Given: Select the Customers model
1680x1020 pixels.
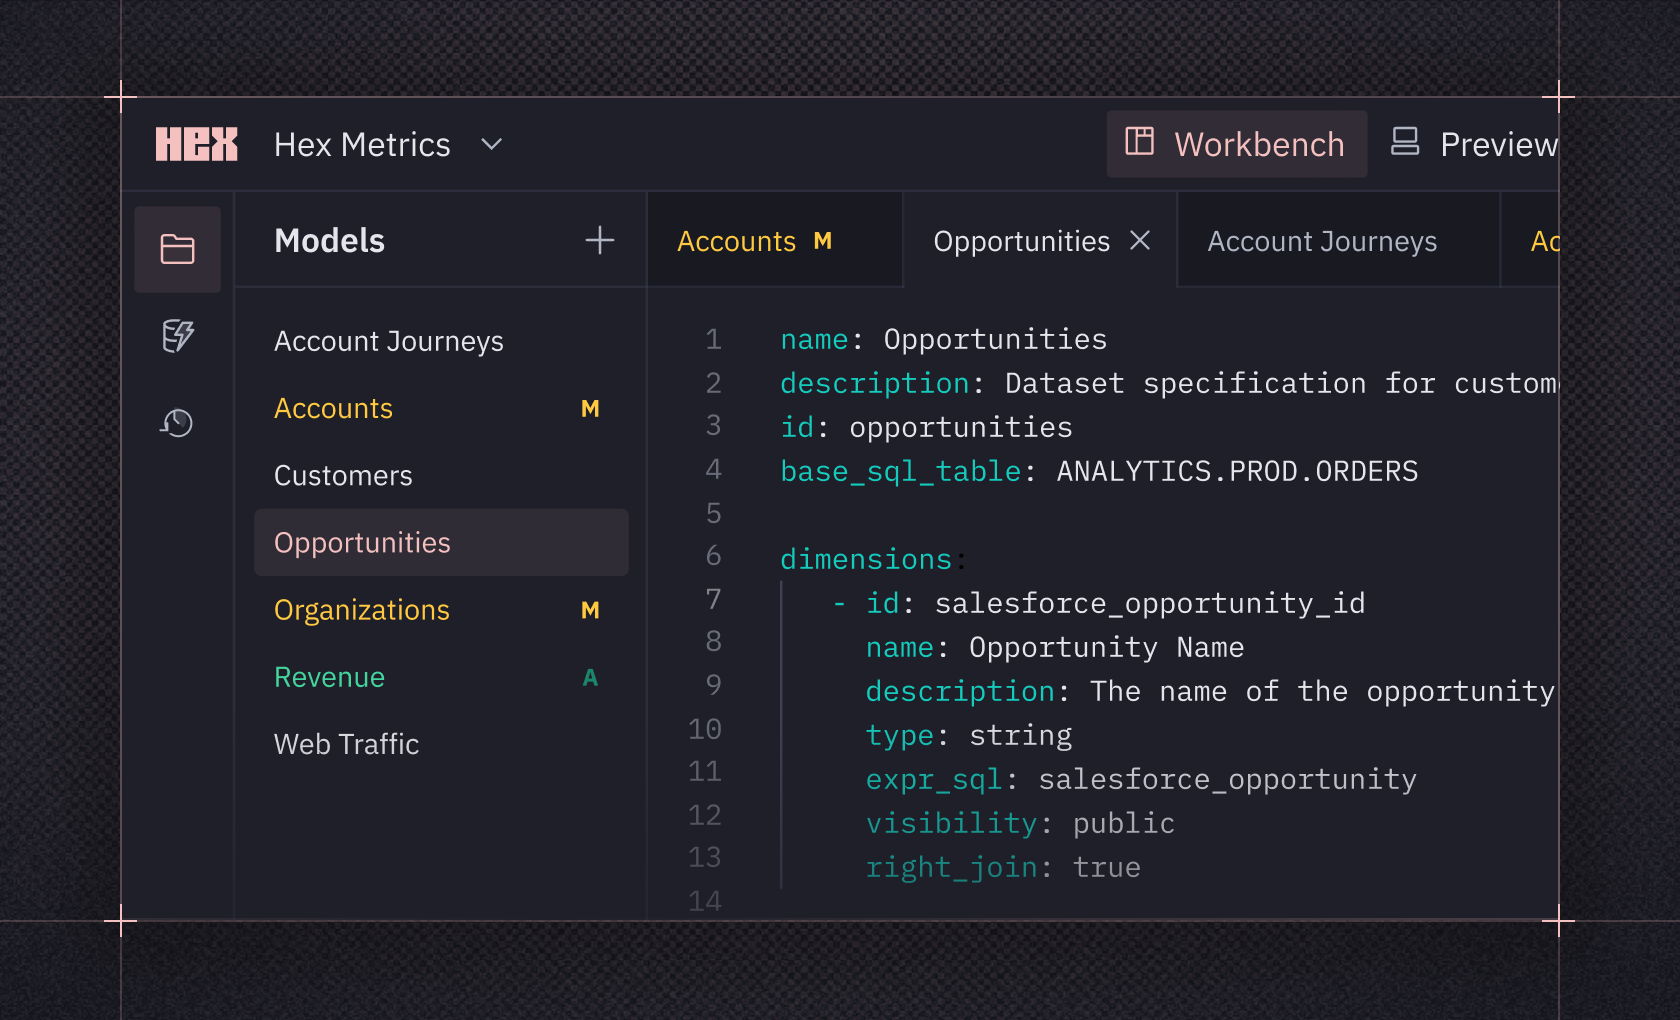Looking at the screenshot, I should [343, 475].
